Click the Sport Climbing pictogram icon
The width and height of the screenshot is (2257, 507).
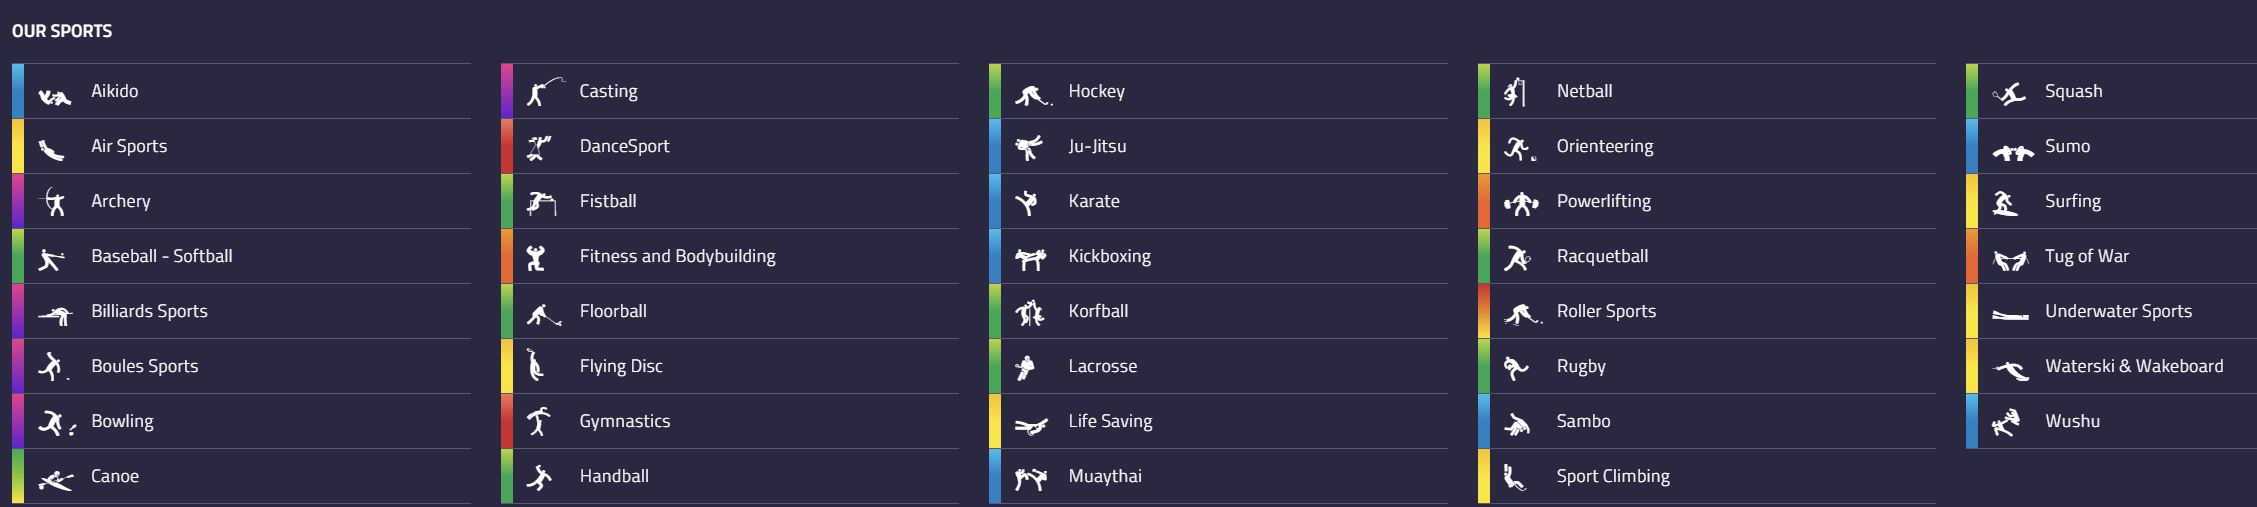click(x=1514, y=478)
